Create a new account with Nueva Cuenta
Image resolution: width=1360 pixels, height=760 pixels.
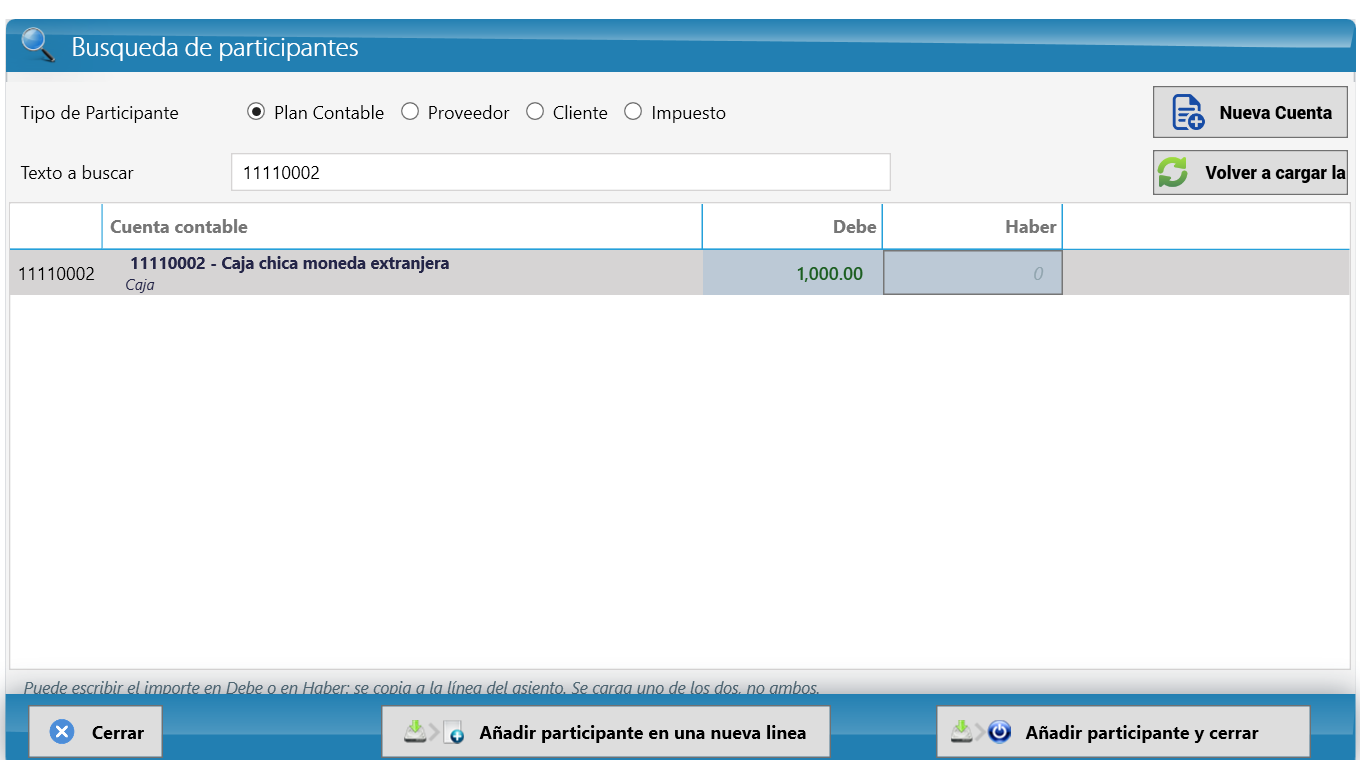pos(1250,112)
